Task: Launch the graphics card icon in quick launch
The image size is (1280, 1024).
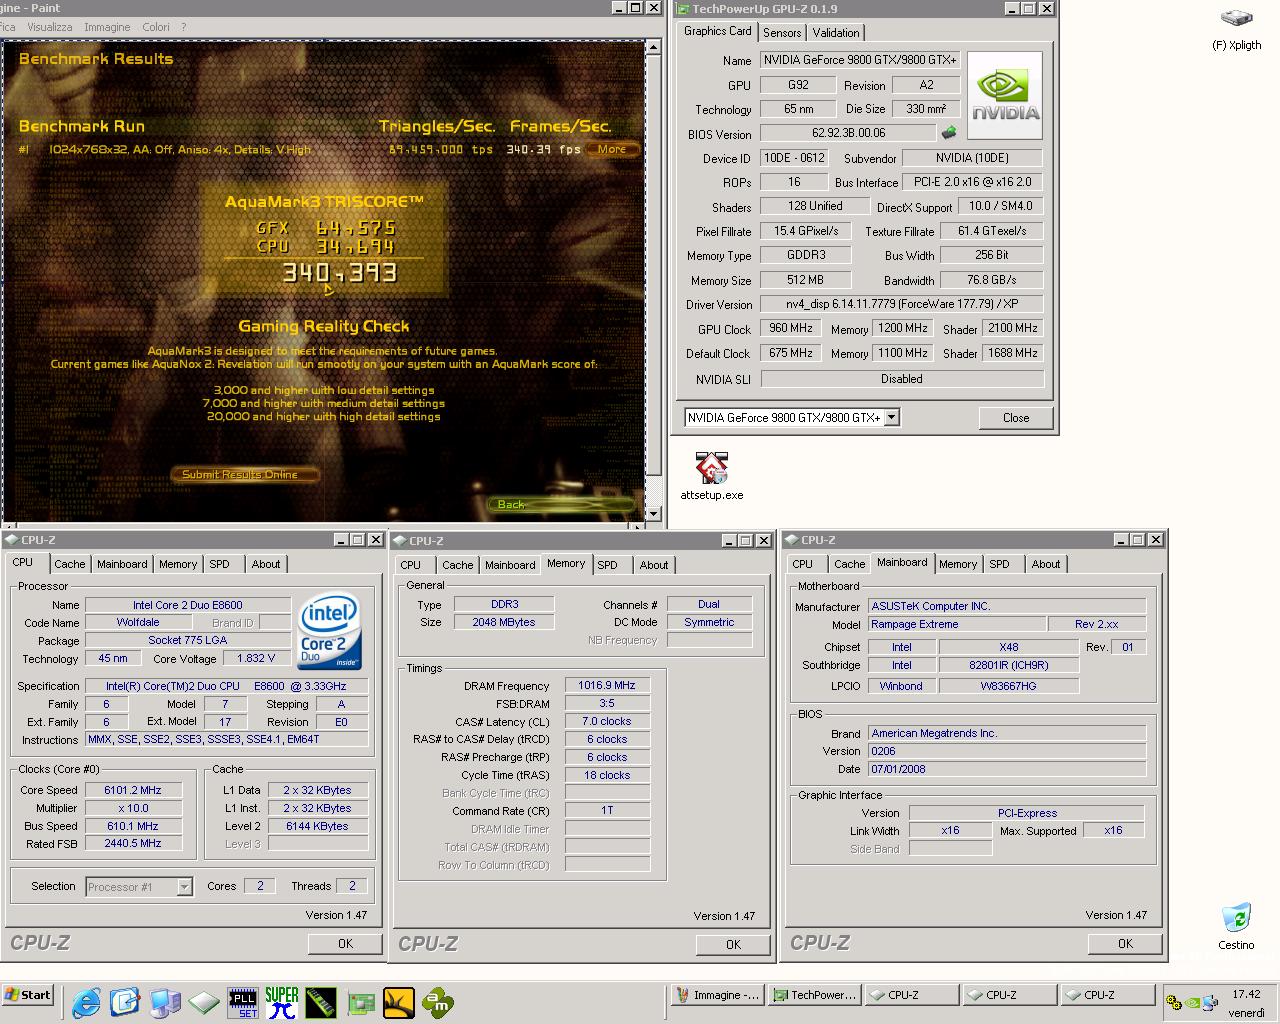Action: point(360,1002)
